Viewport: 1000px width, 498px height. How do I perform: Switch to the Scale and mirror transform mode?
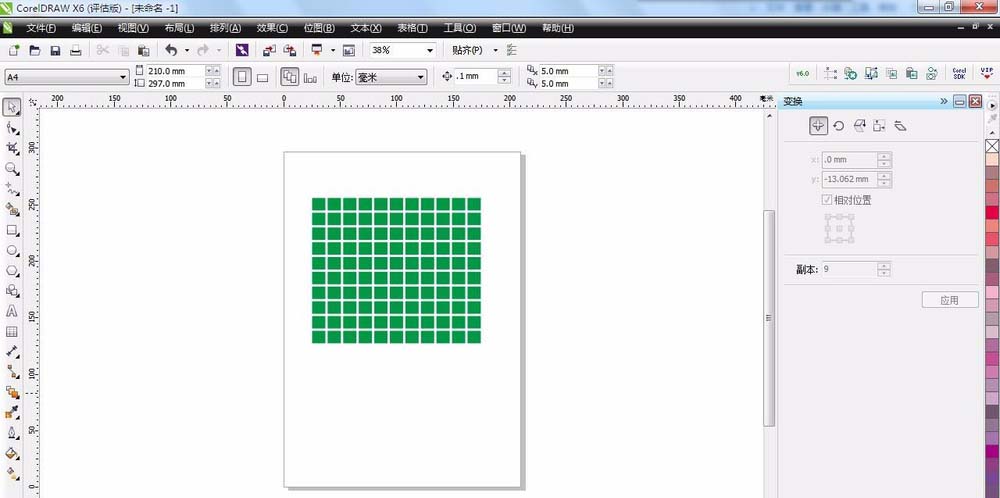click(x=859, y=126)
